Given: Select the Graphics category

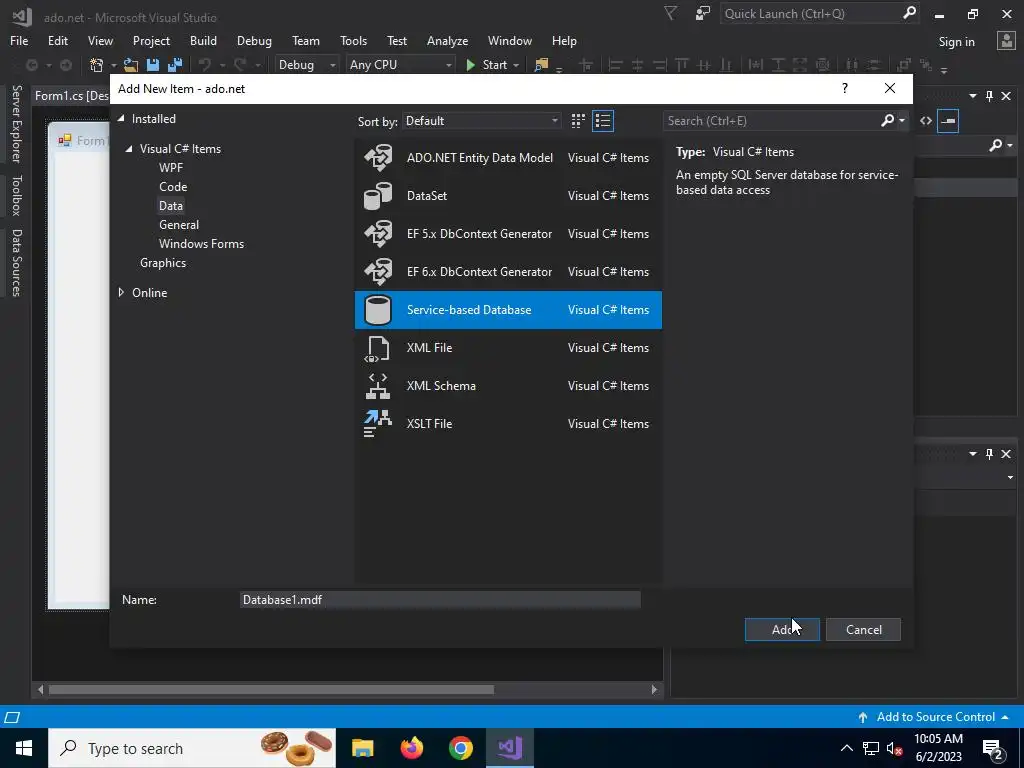Looking at the screenshot, I should [x=163, y=263].
